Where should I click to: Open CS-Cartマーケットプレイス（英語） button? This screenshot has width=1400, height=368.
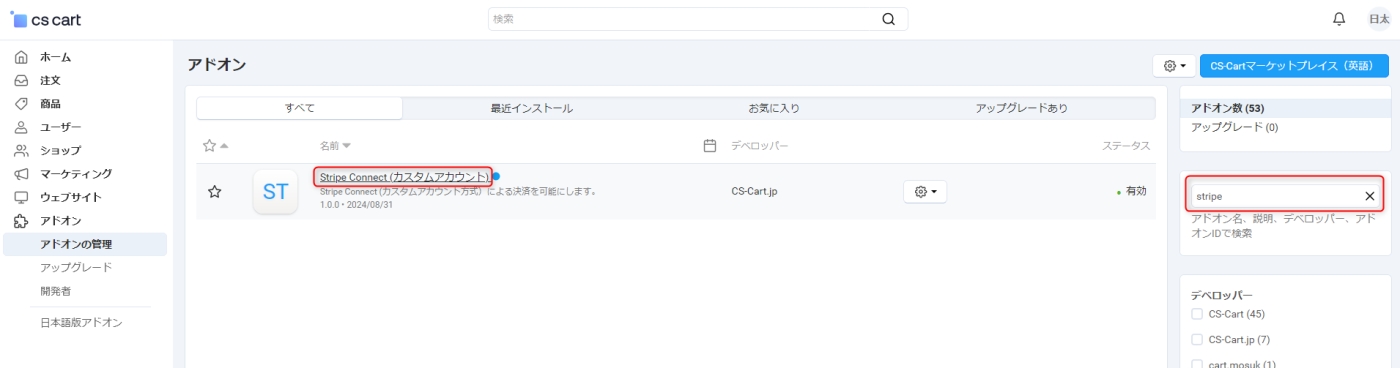point(1294,66)
